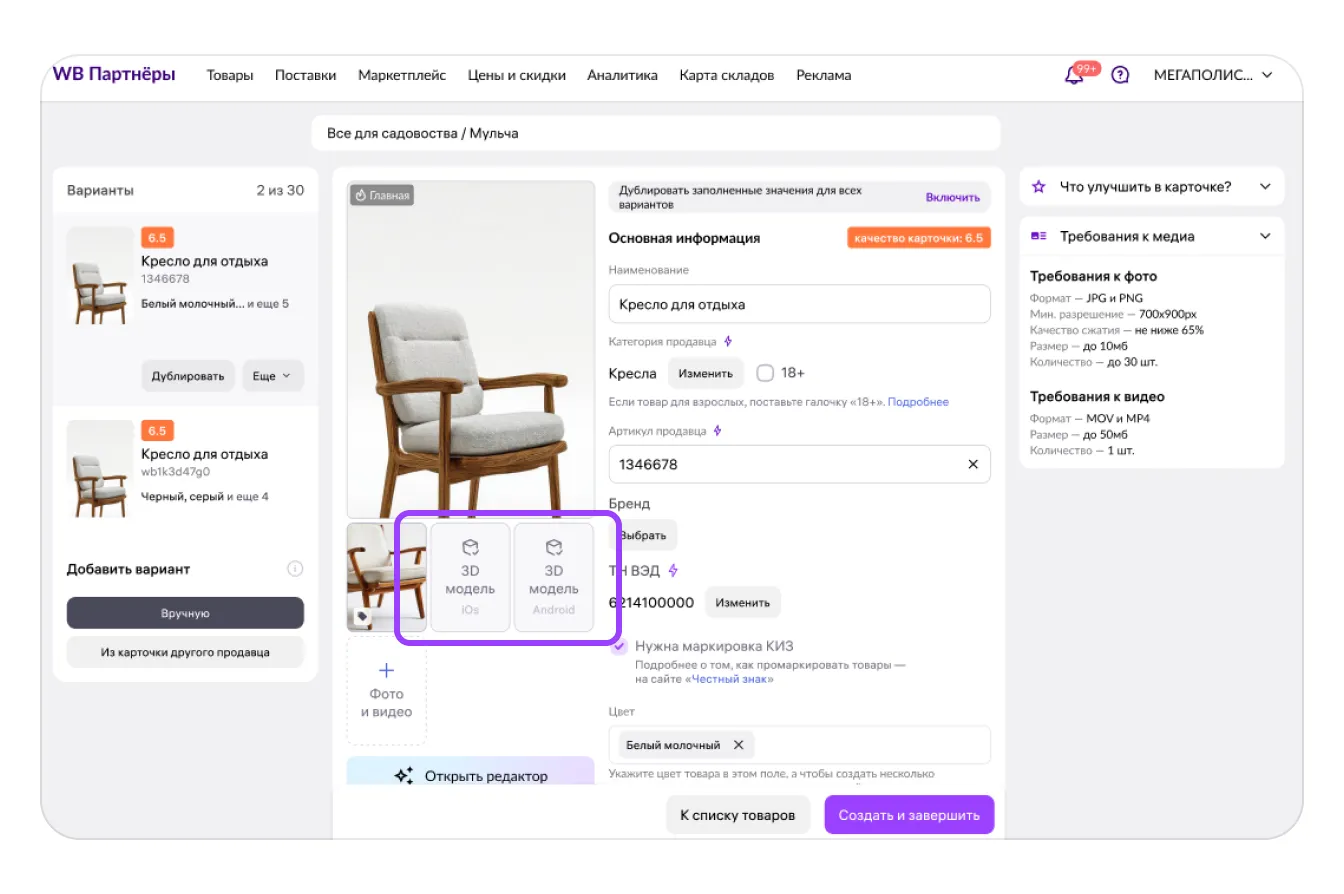Enable duplicating filled values via Включить
Viewport: 1344px width, 894px height.
[952, 197]
